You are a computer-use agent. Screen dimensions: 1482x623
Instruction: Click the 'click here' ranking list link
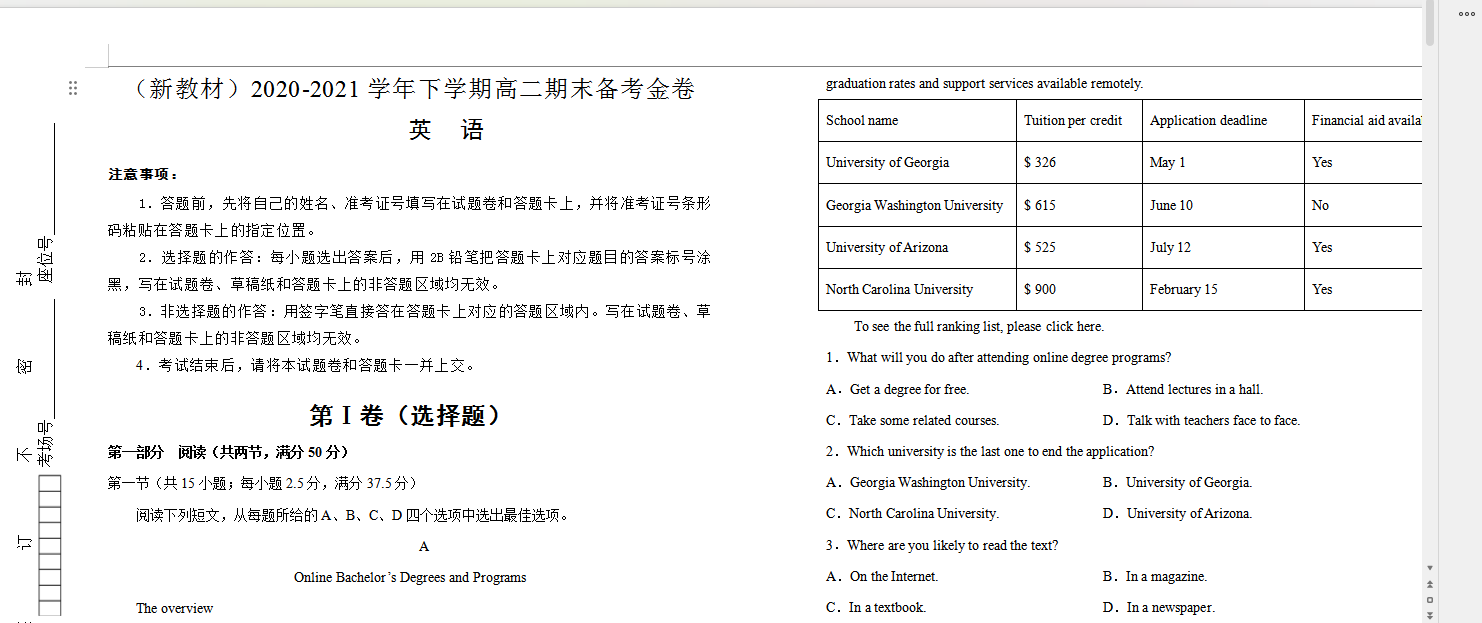1074,326
